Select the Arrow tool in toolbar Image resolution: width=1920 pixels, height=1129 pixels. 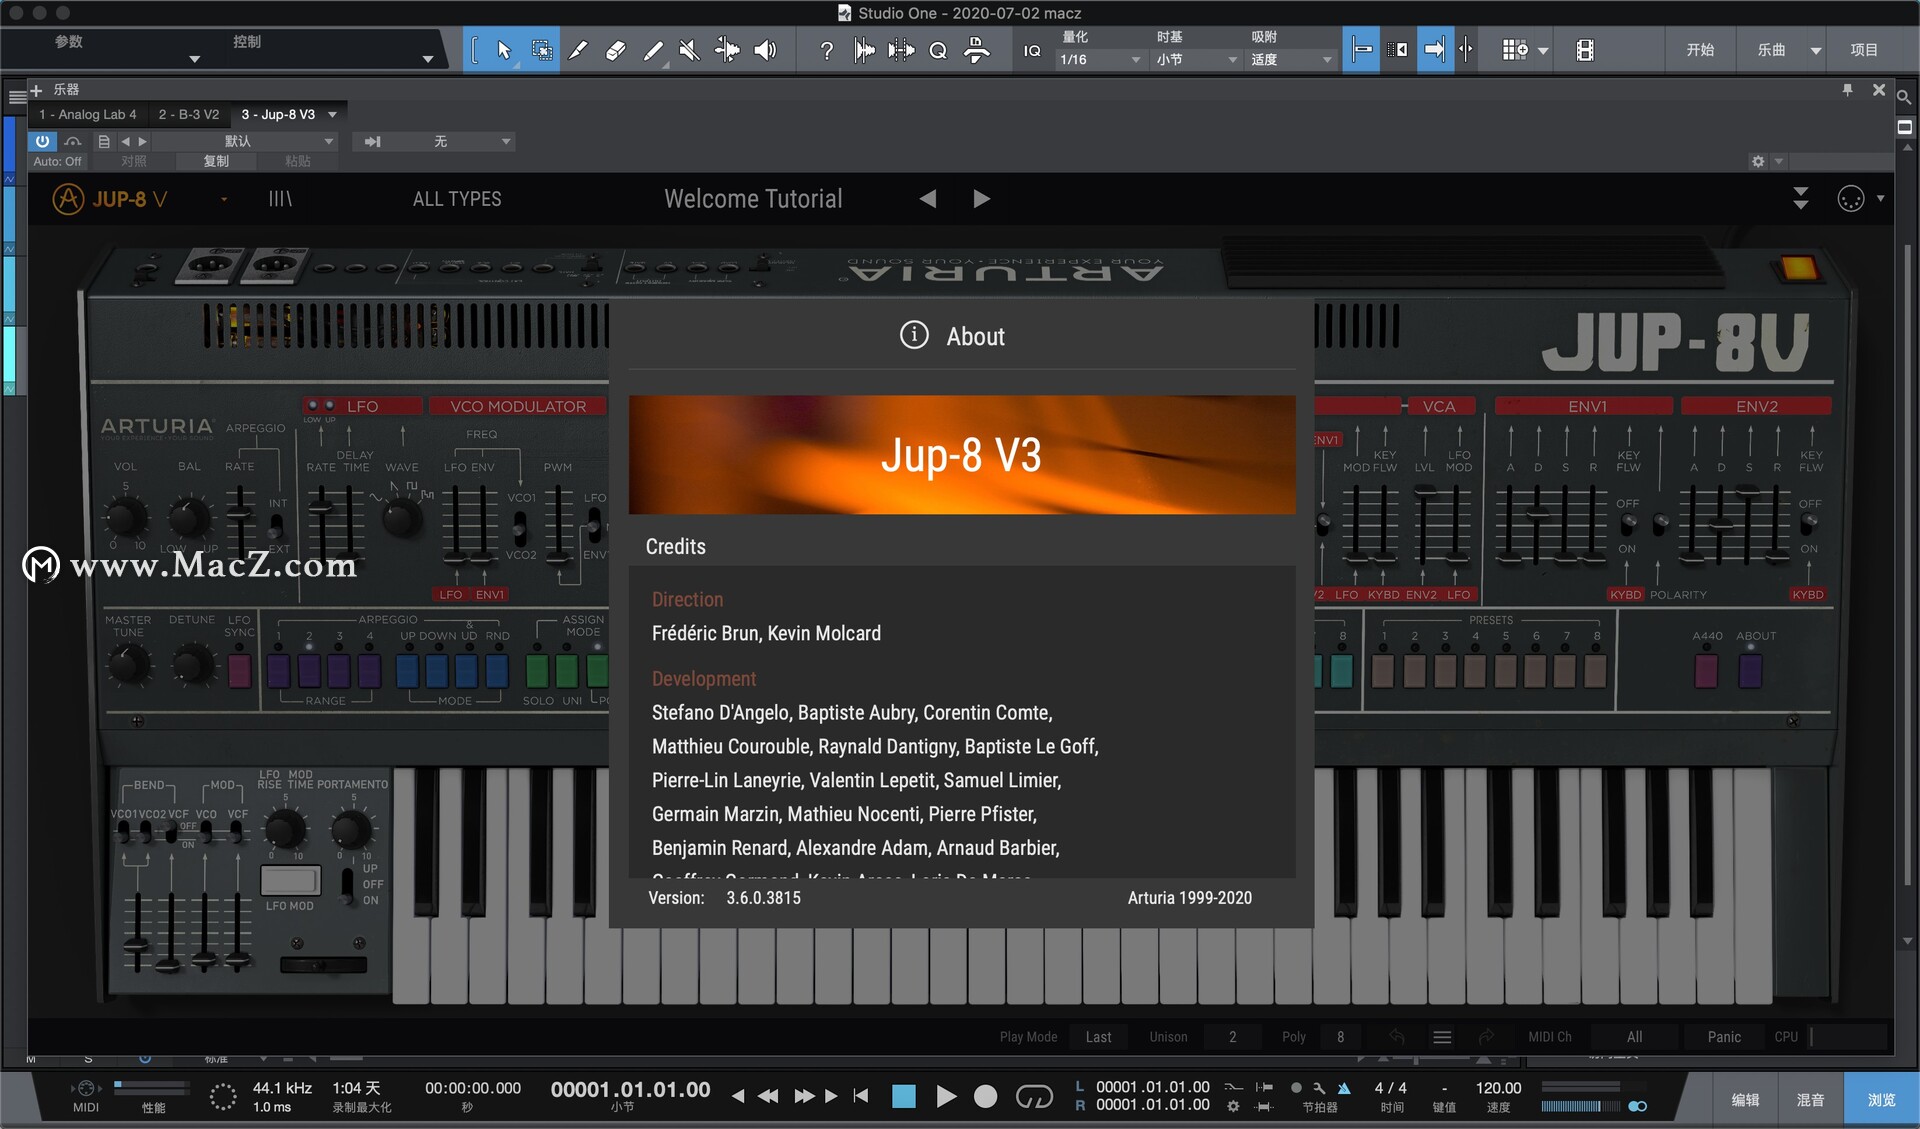pos(504,50)
